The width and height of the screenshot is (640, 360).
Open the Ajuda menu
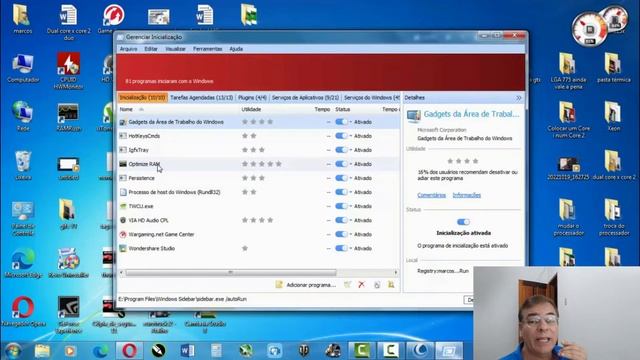coord(236,49)
